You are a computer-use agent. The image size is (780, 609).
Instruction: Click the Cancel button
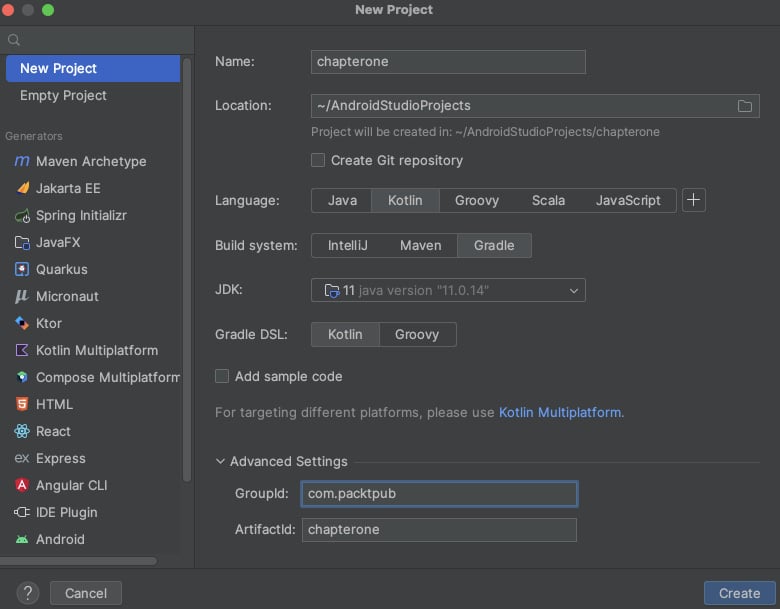coord(86,593)
